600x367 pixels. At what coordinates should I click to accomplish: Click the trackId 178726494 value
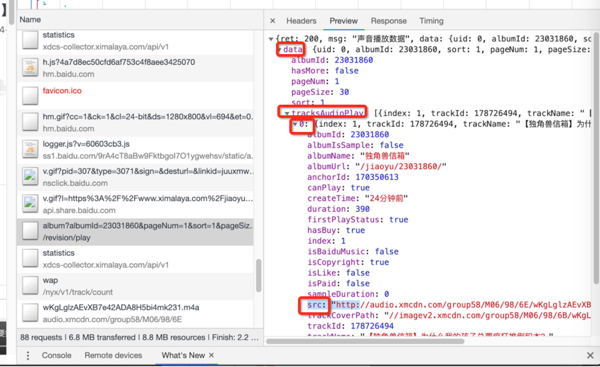(x=372, y=326)
